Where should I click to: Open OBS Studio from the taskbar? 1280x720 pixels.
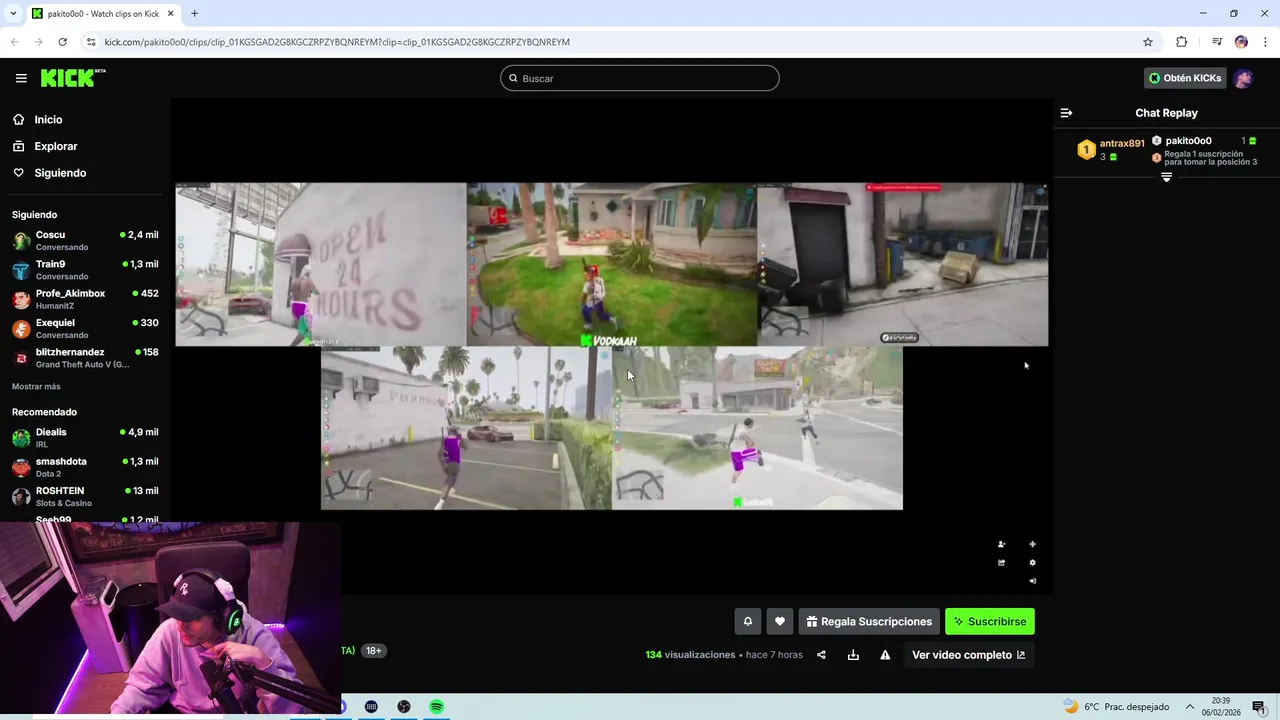click(404, 707)
